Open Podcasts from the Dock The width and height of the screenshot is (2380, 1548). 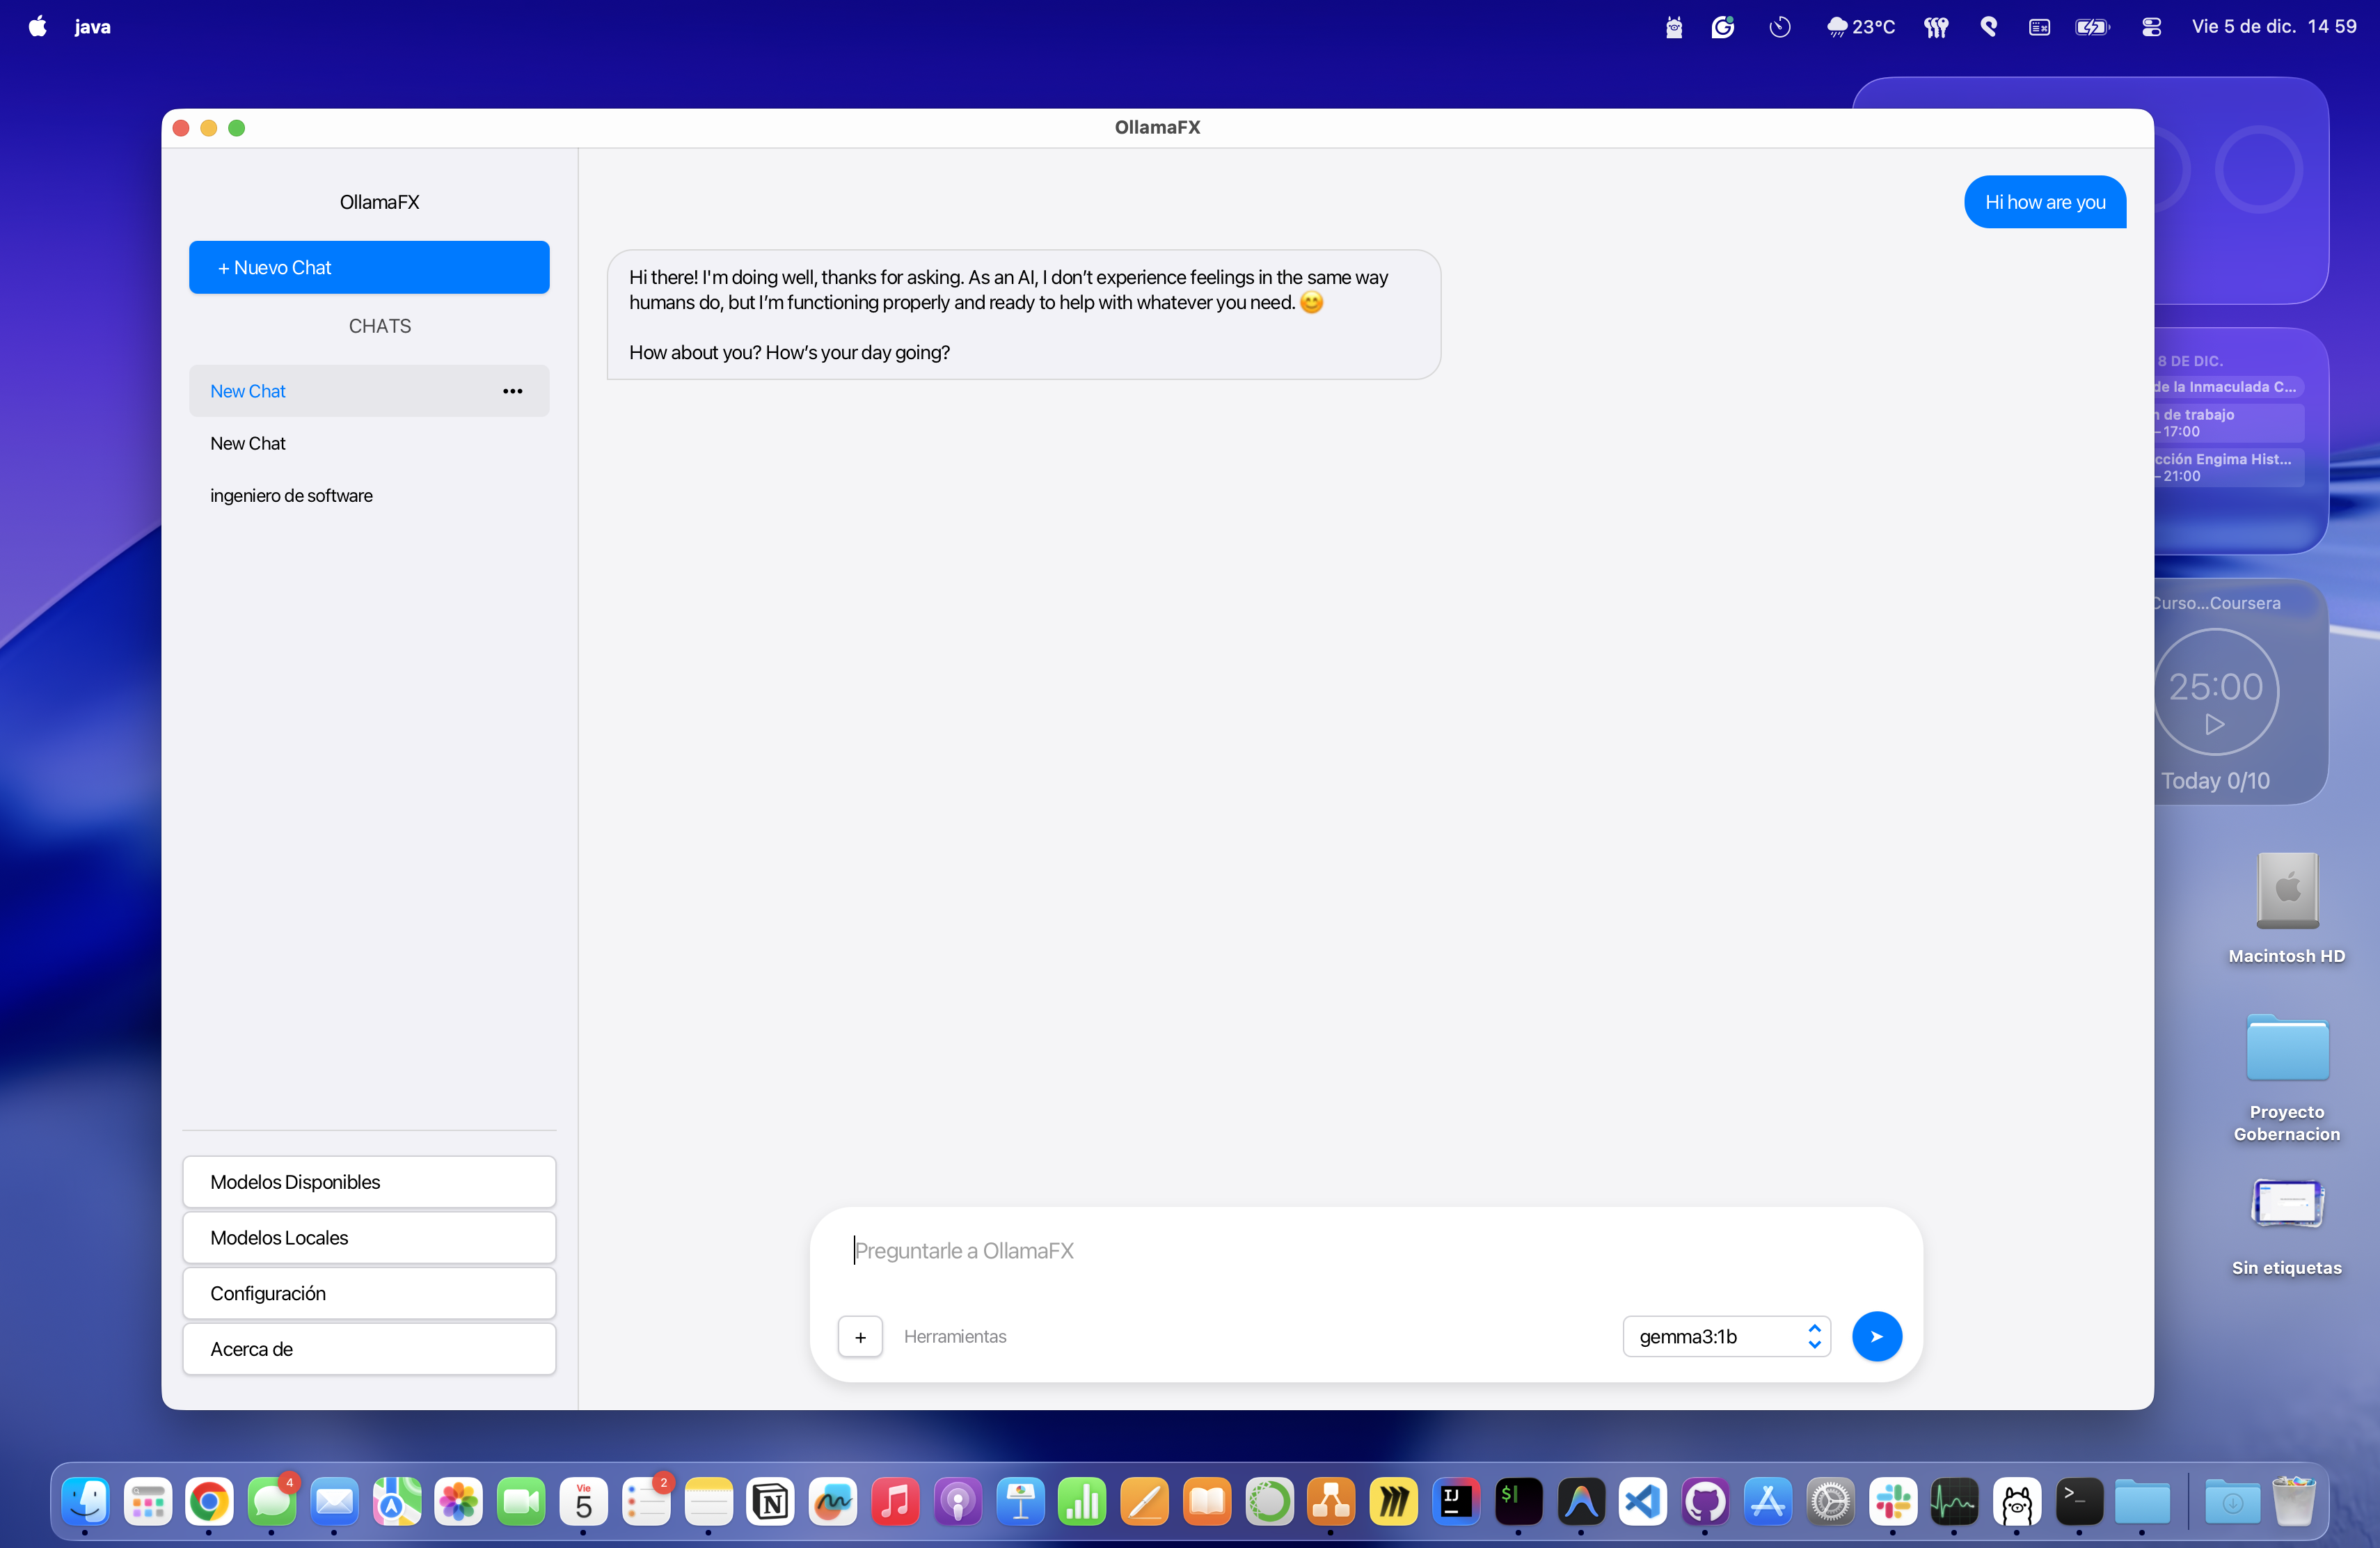tap(958, 1501)
